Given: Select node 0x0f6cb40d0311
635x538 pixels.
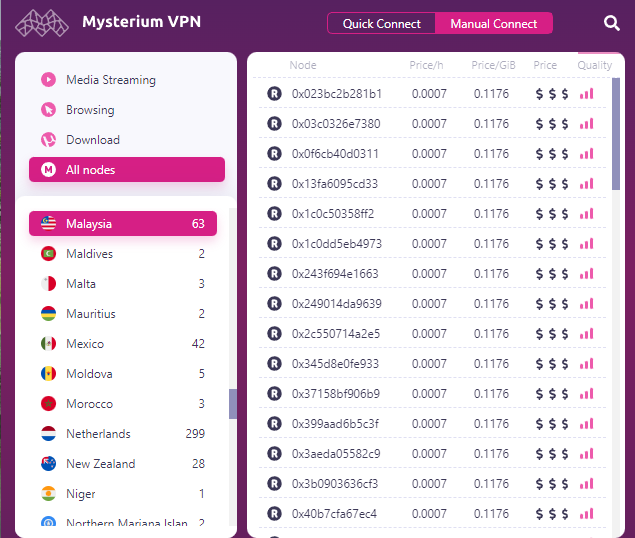Looking at the screenshot, I should (433, 154).
